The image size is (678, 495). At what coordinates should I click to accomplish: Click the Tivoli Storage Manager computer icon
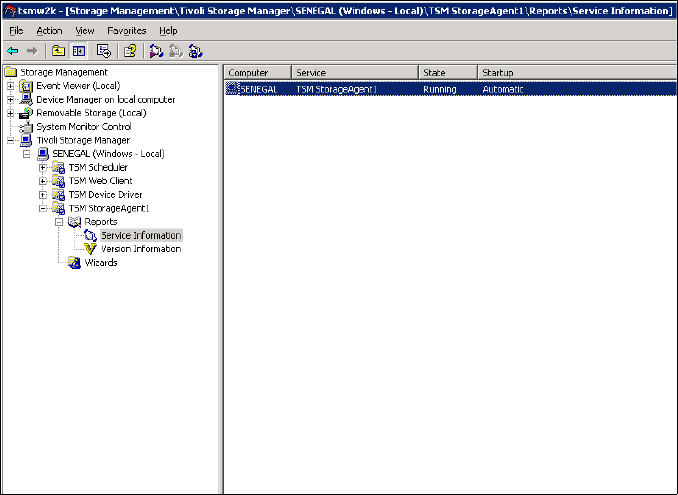(x=26, y=140)
